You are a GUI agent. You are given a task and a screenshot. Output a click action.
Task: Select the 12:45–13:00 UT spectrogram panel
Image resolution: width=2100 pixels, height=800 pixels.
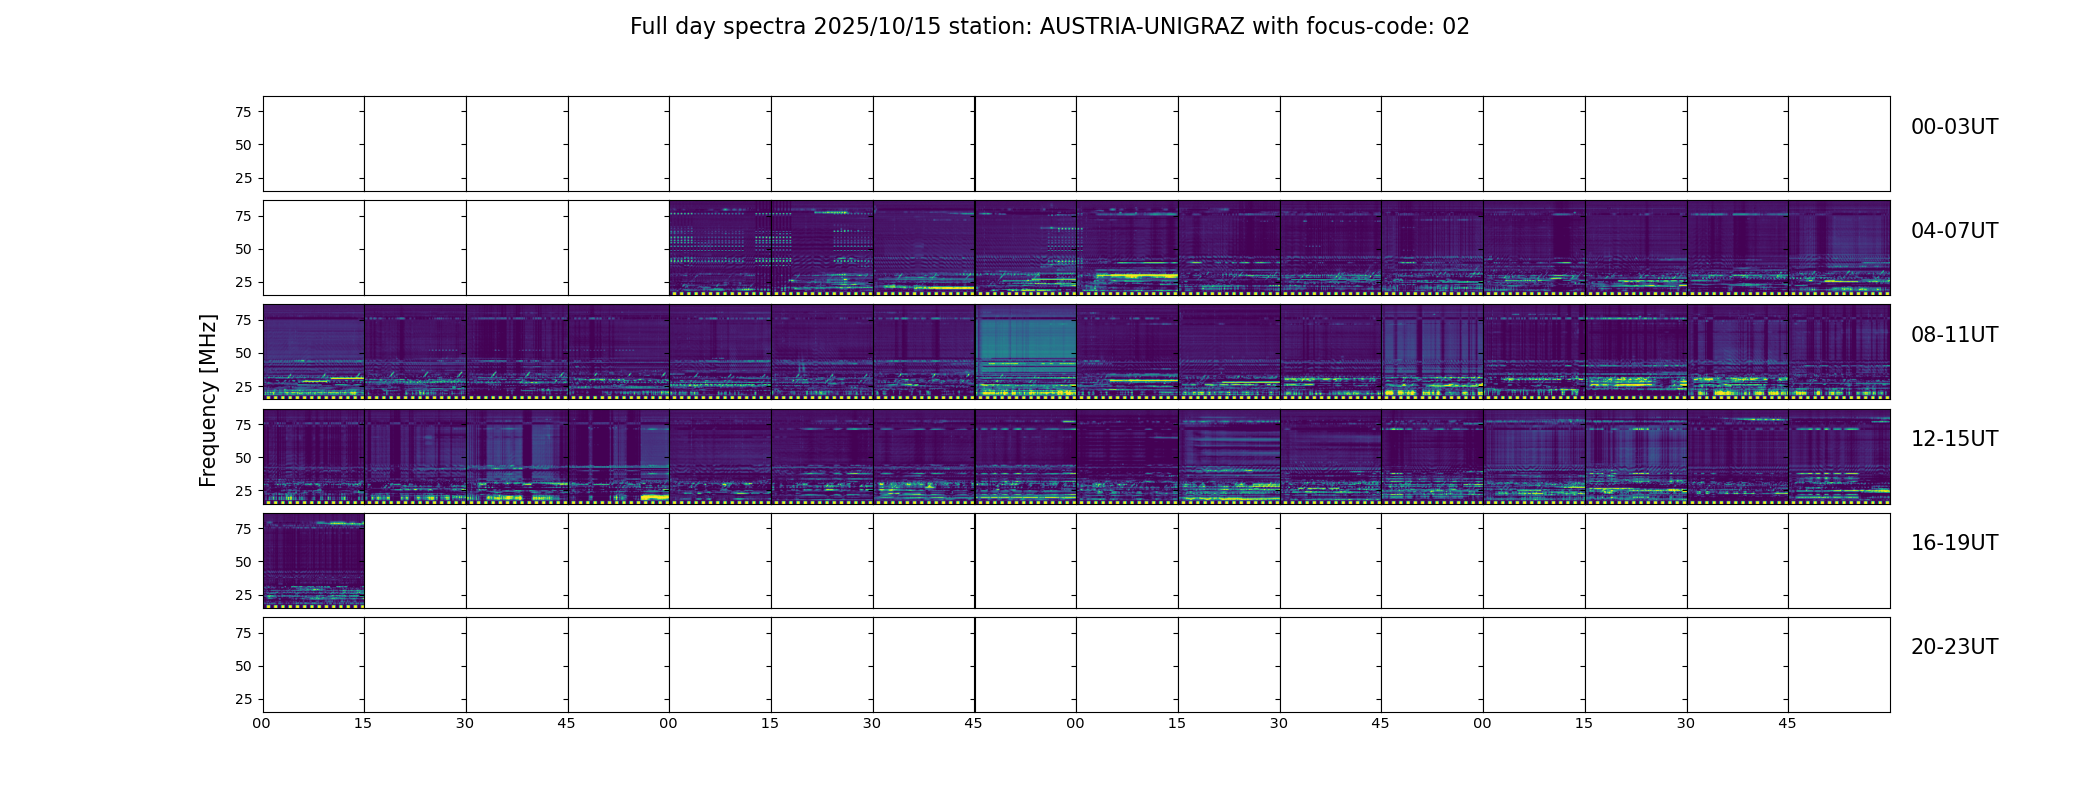[619, 456]
